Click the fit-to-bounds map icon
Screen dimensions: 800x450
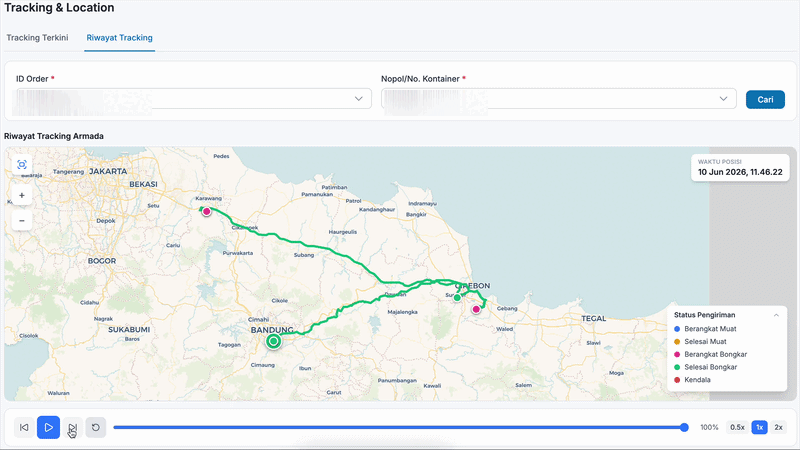(21, 165)
